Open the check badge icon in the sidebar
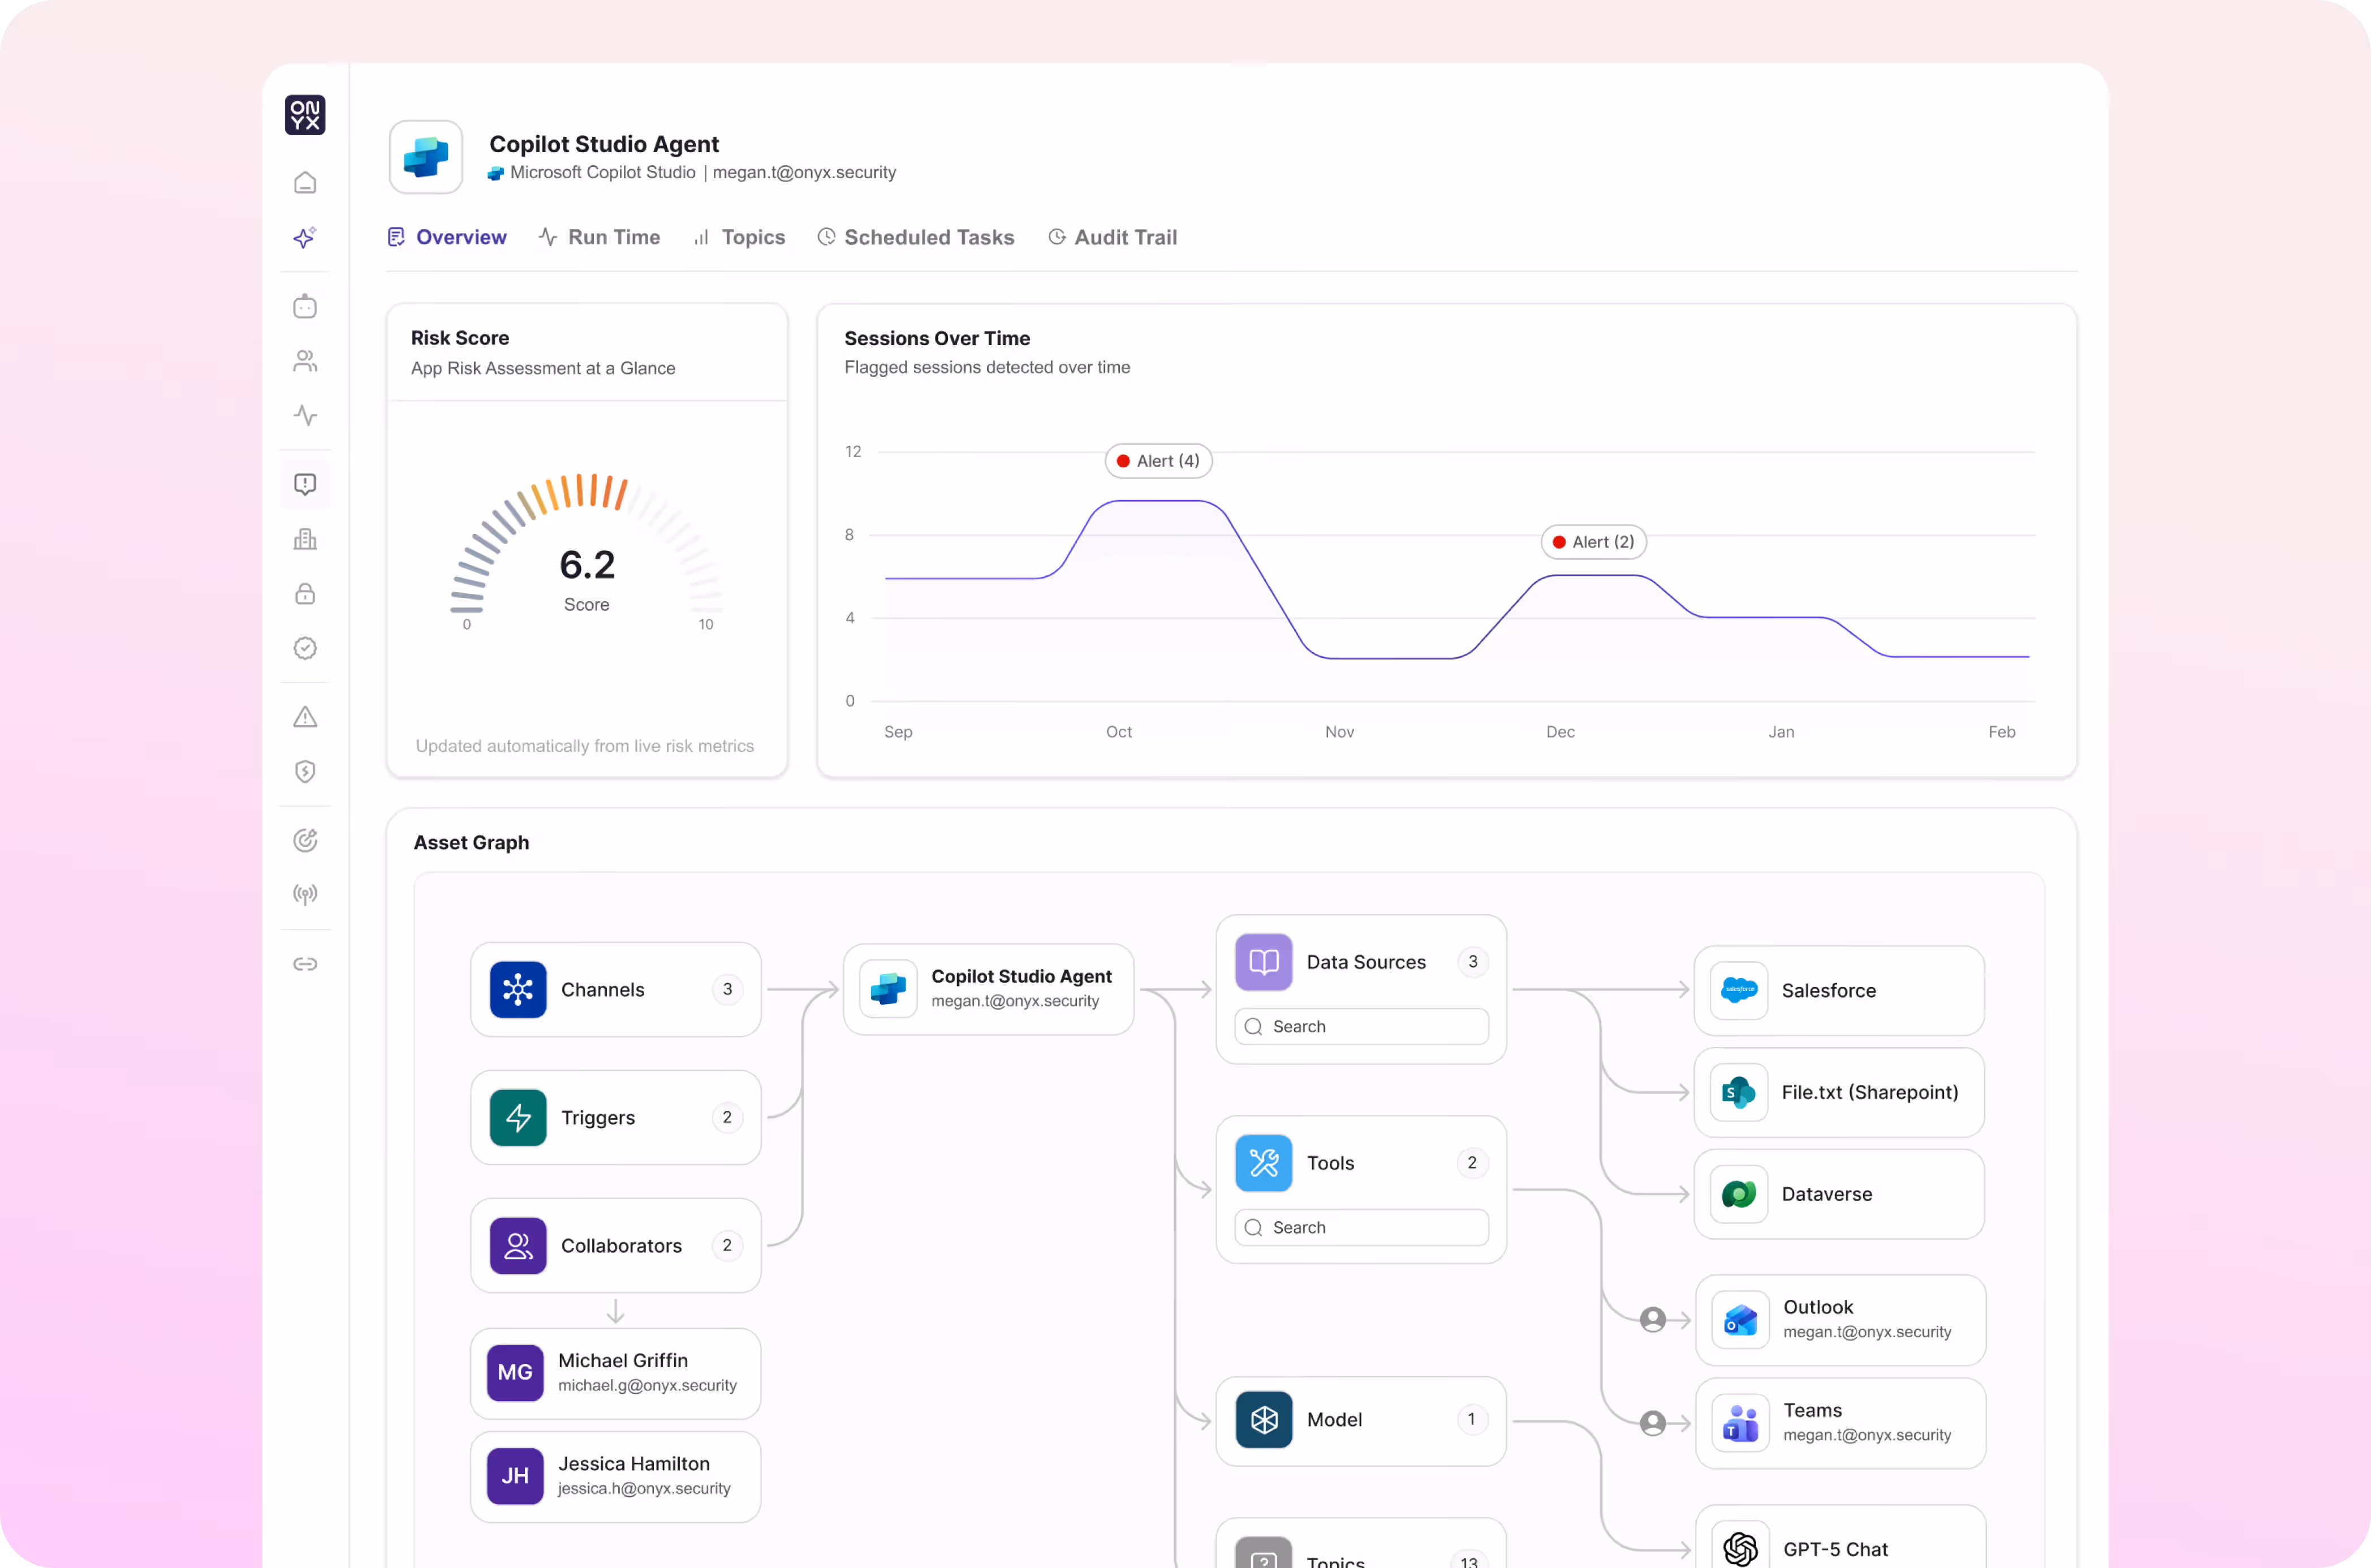Image resolution: width=2371 pixels, height=1568 pixels. (305, 648)
